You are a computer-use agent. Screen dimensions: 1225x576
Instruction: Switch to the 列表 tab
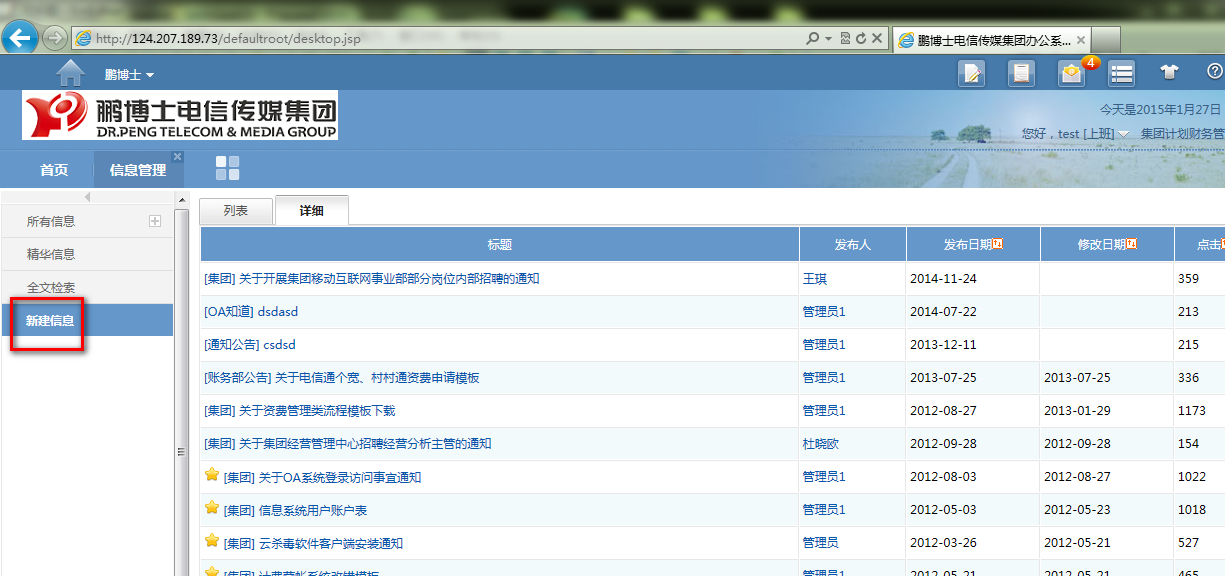[x=236, y=211]
